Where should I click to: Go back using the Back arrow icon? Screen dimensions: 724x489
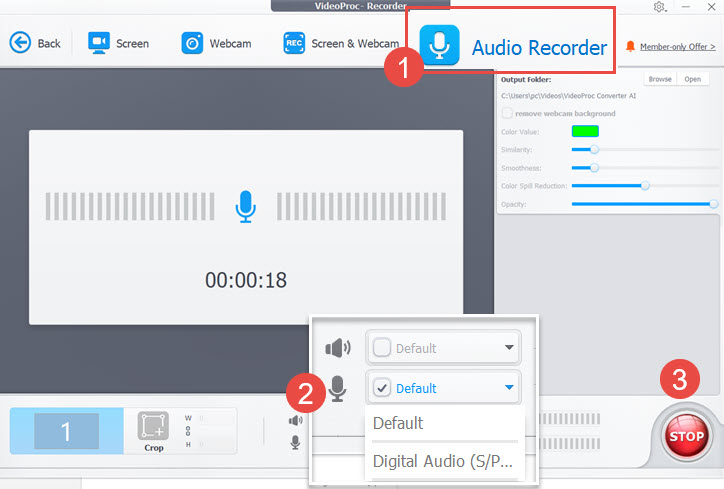tap(20, 43)
